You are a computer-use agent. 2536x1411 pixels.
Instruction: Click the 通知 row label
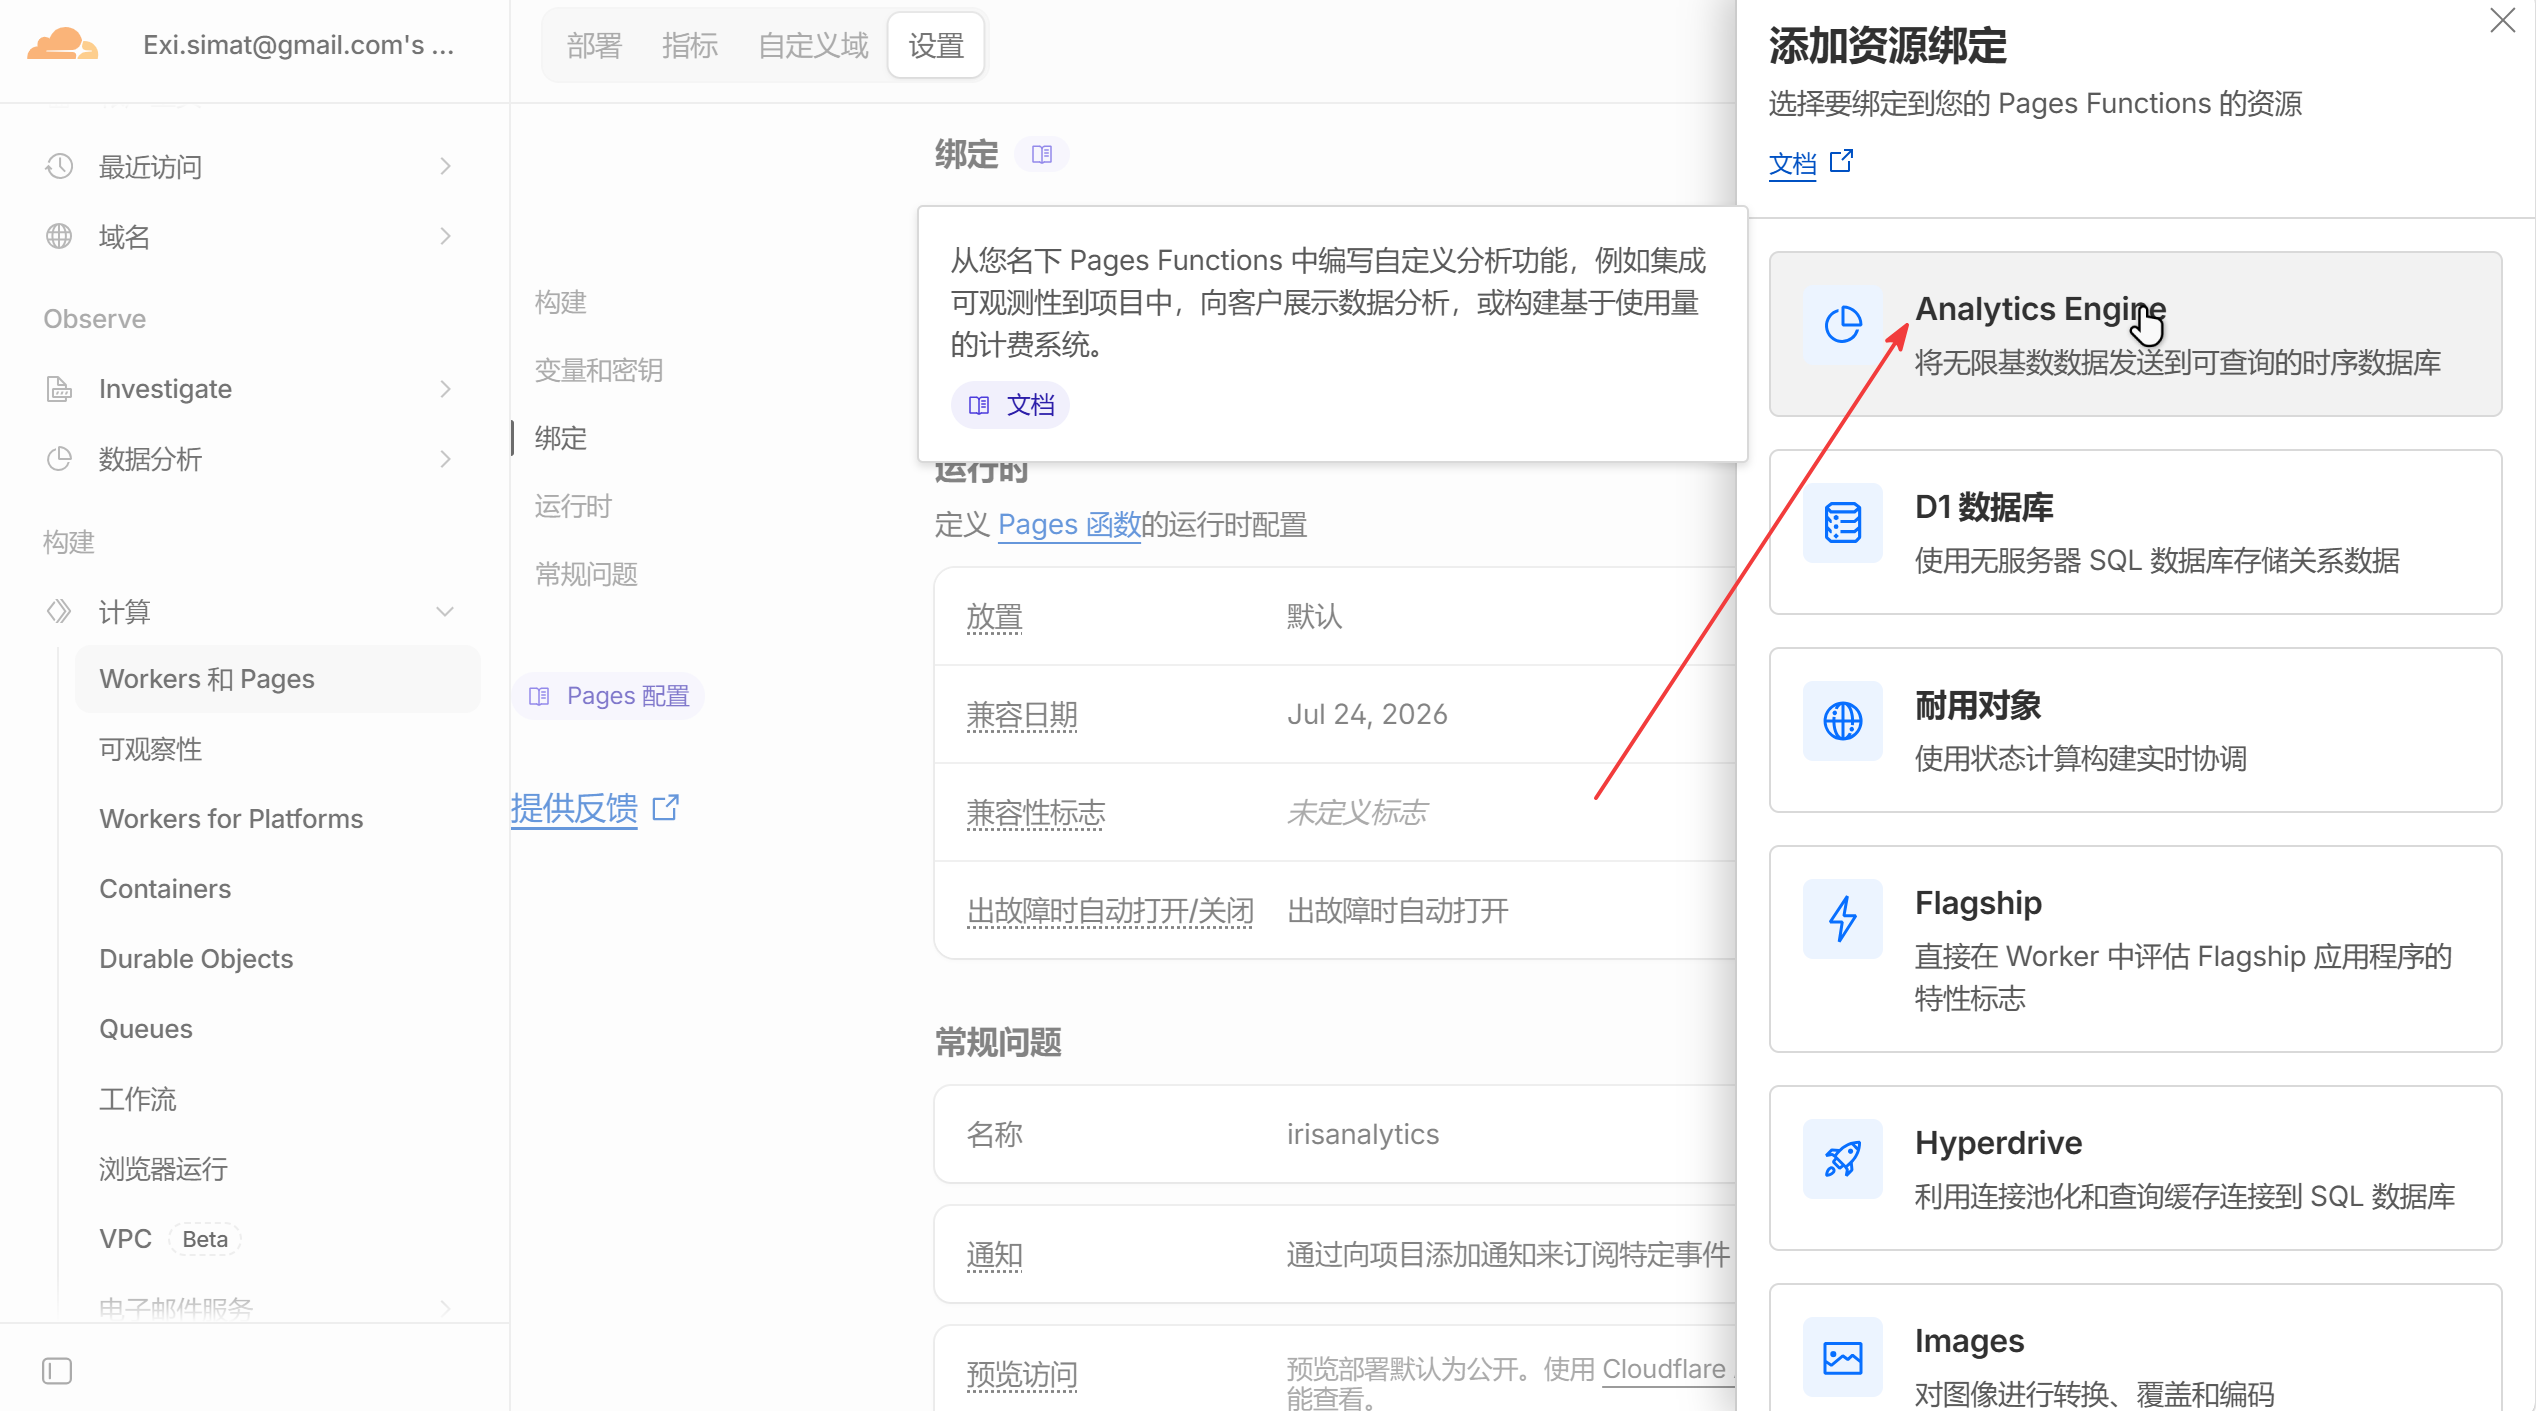pos(994,1254)
